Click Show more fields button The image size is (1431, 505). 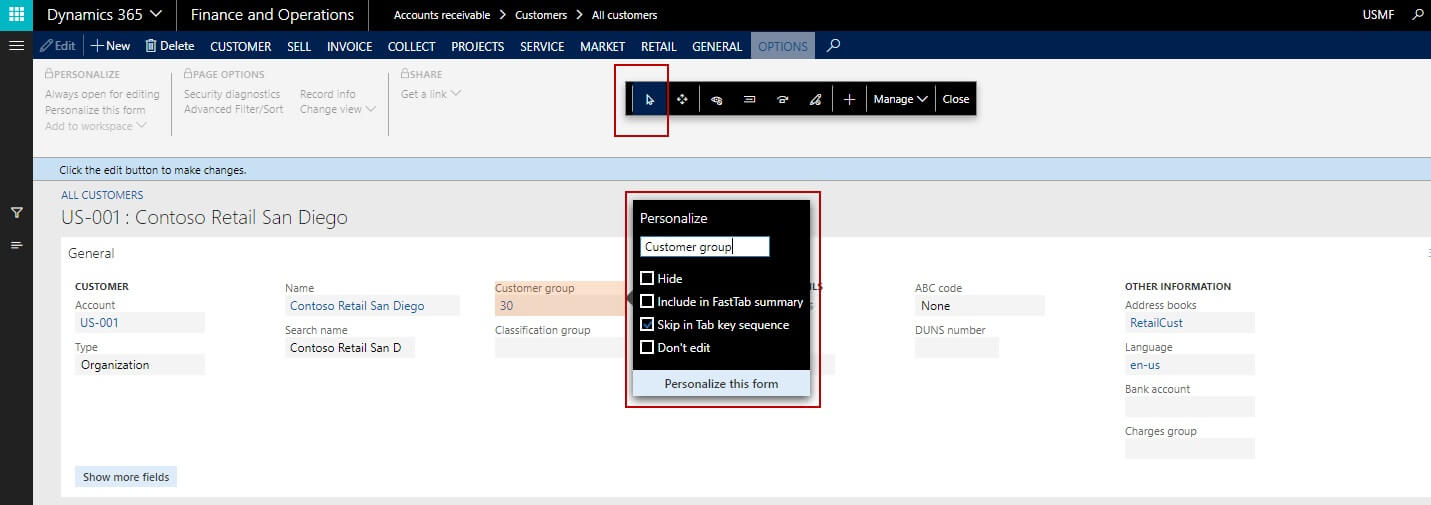tap(126, 477)
